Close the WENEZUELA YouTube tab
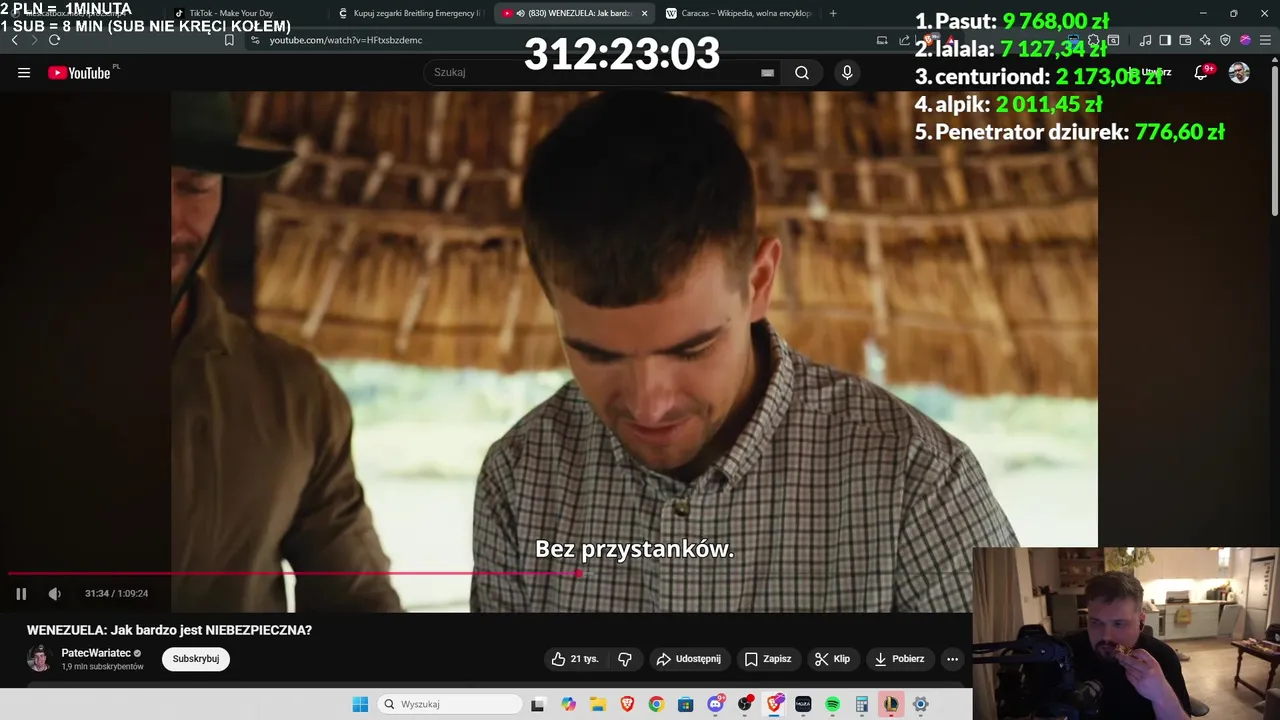This screenshot has height=720, width=1280. tap(644, 14)
